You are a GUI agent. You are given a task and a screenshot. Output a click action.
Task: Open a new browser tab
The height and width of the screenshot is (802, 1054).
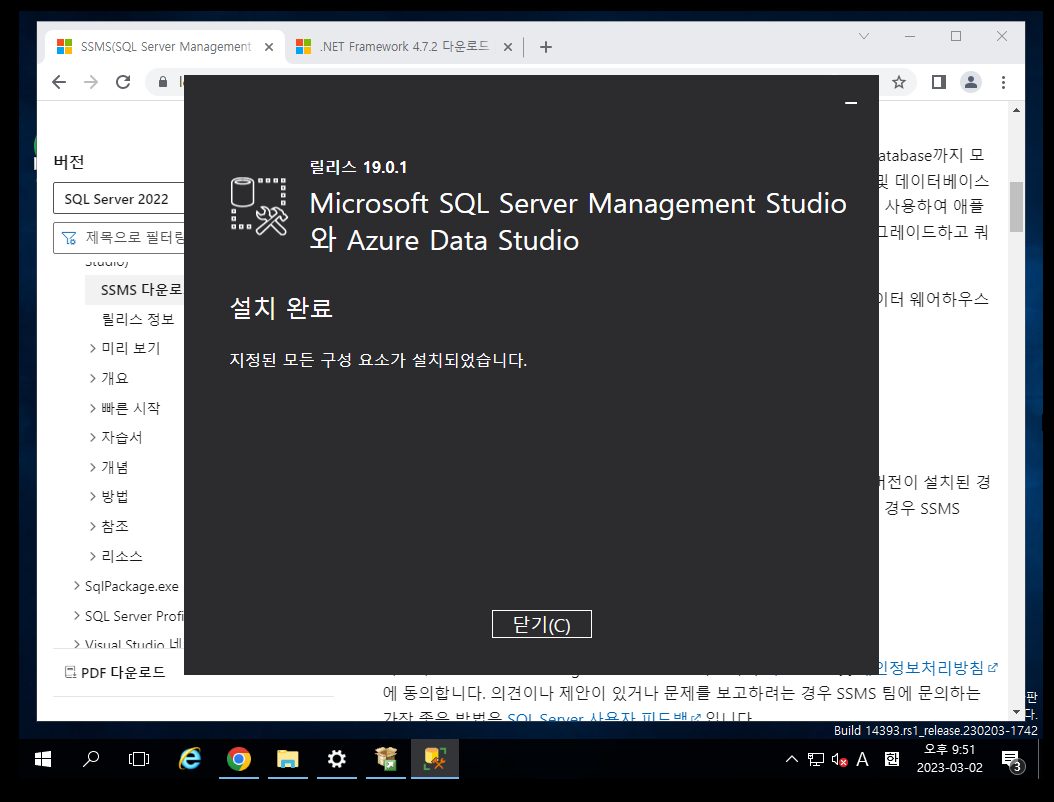(x=546, y=46)
